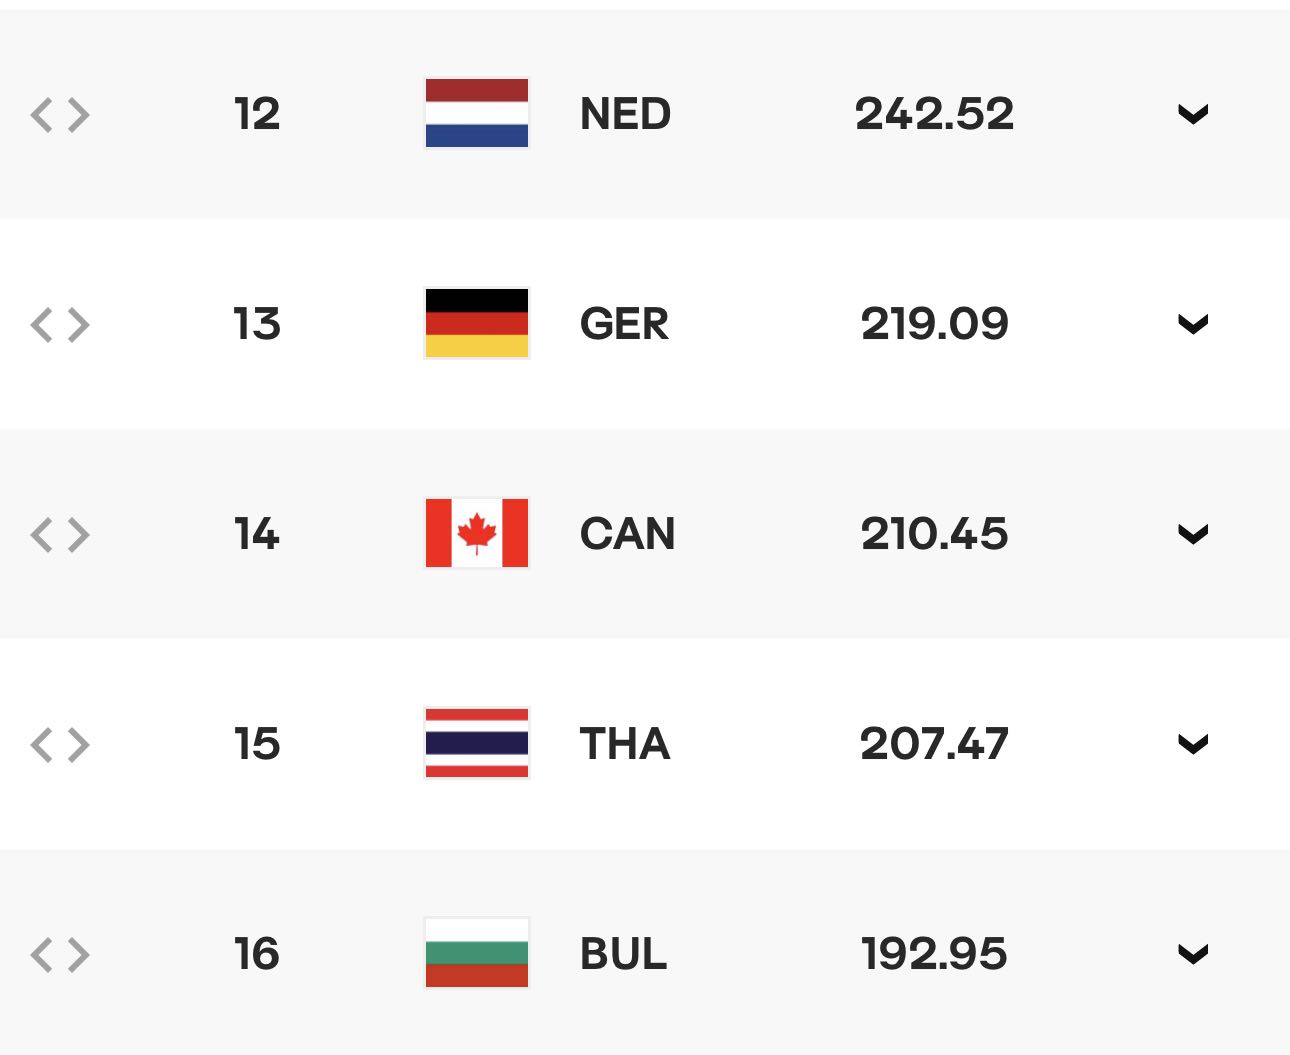
Task: Select the CAN team name
Action: click(628, 534)
